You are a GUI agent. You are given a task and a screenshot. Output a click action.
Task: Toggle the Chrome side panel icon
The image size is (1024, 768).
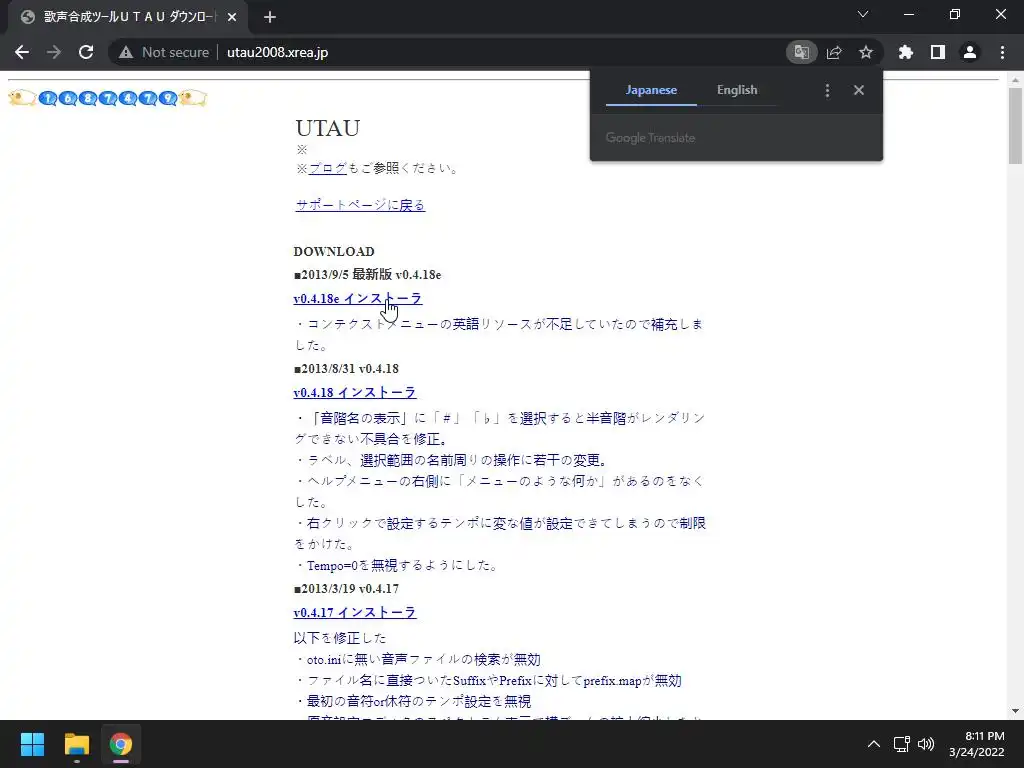(x=938, y=52)
